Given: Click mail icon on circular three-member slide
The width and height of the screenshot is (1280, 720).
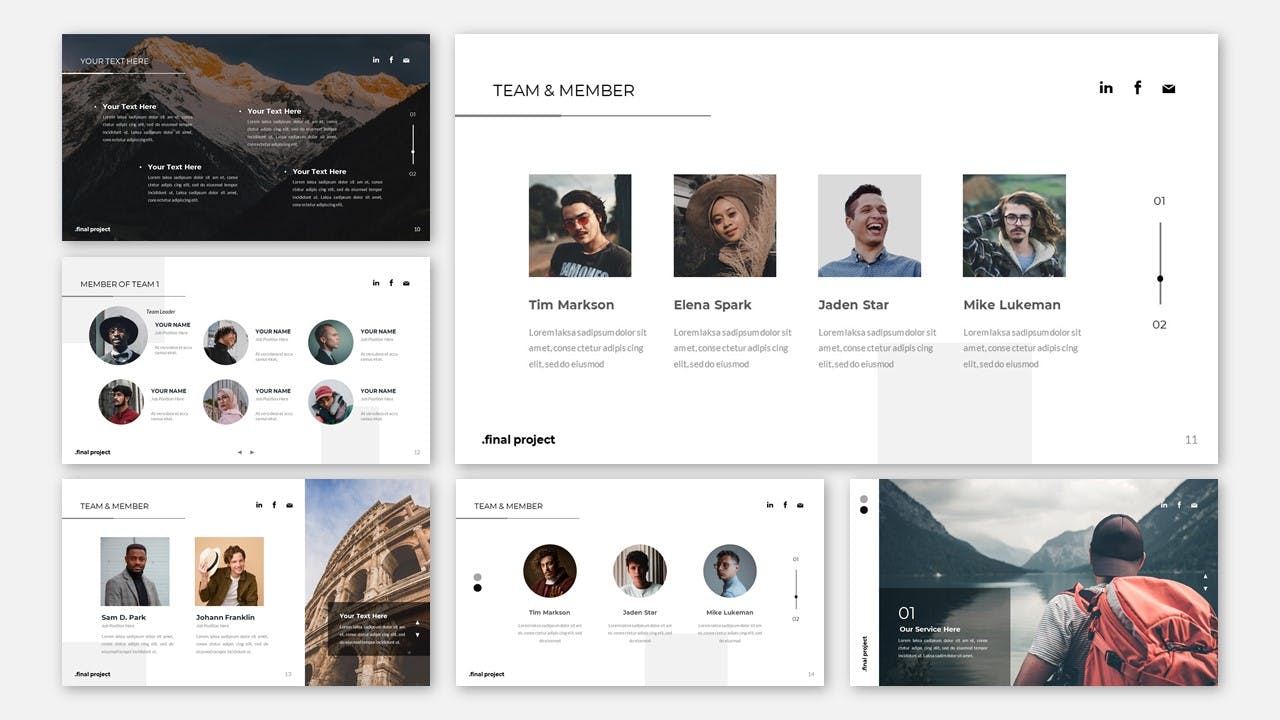Looking at the screenshot, I should tap(800, 505).
